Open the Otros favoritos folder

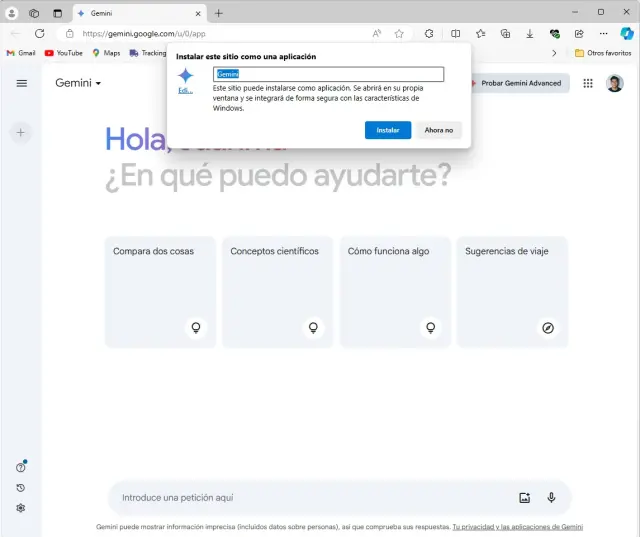[x=603, y=52]
